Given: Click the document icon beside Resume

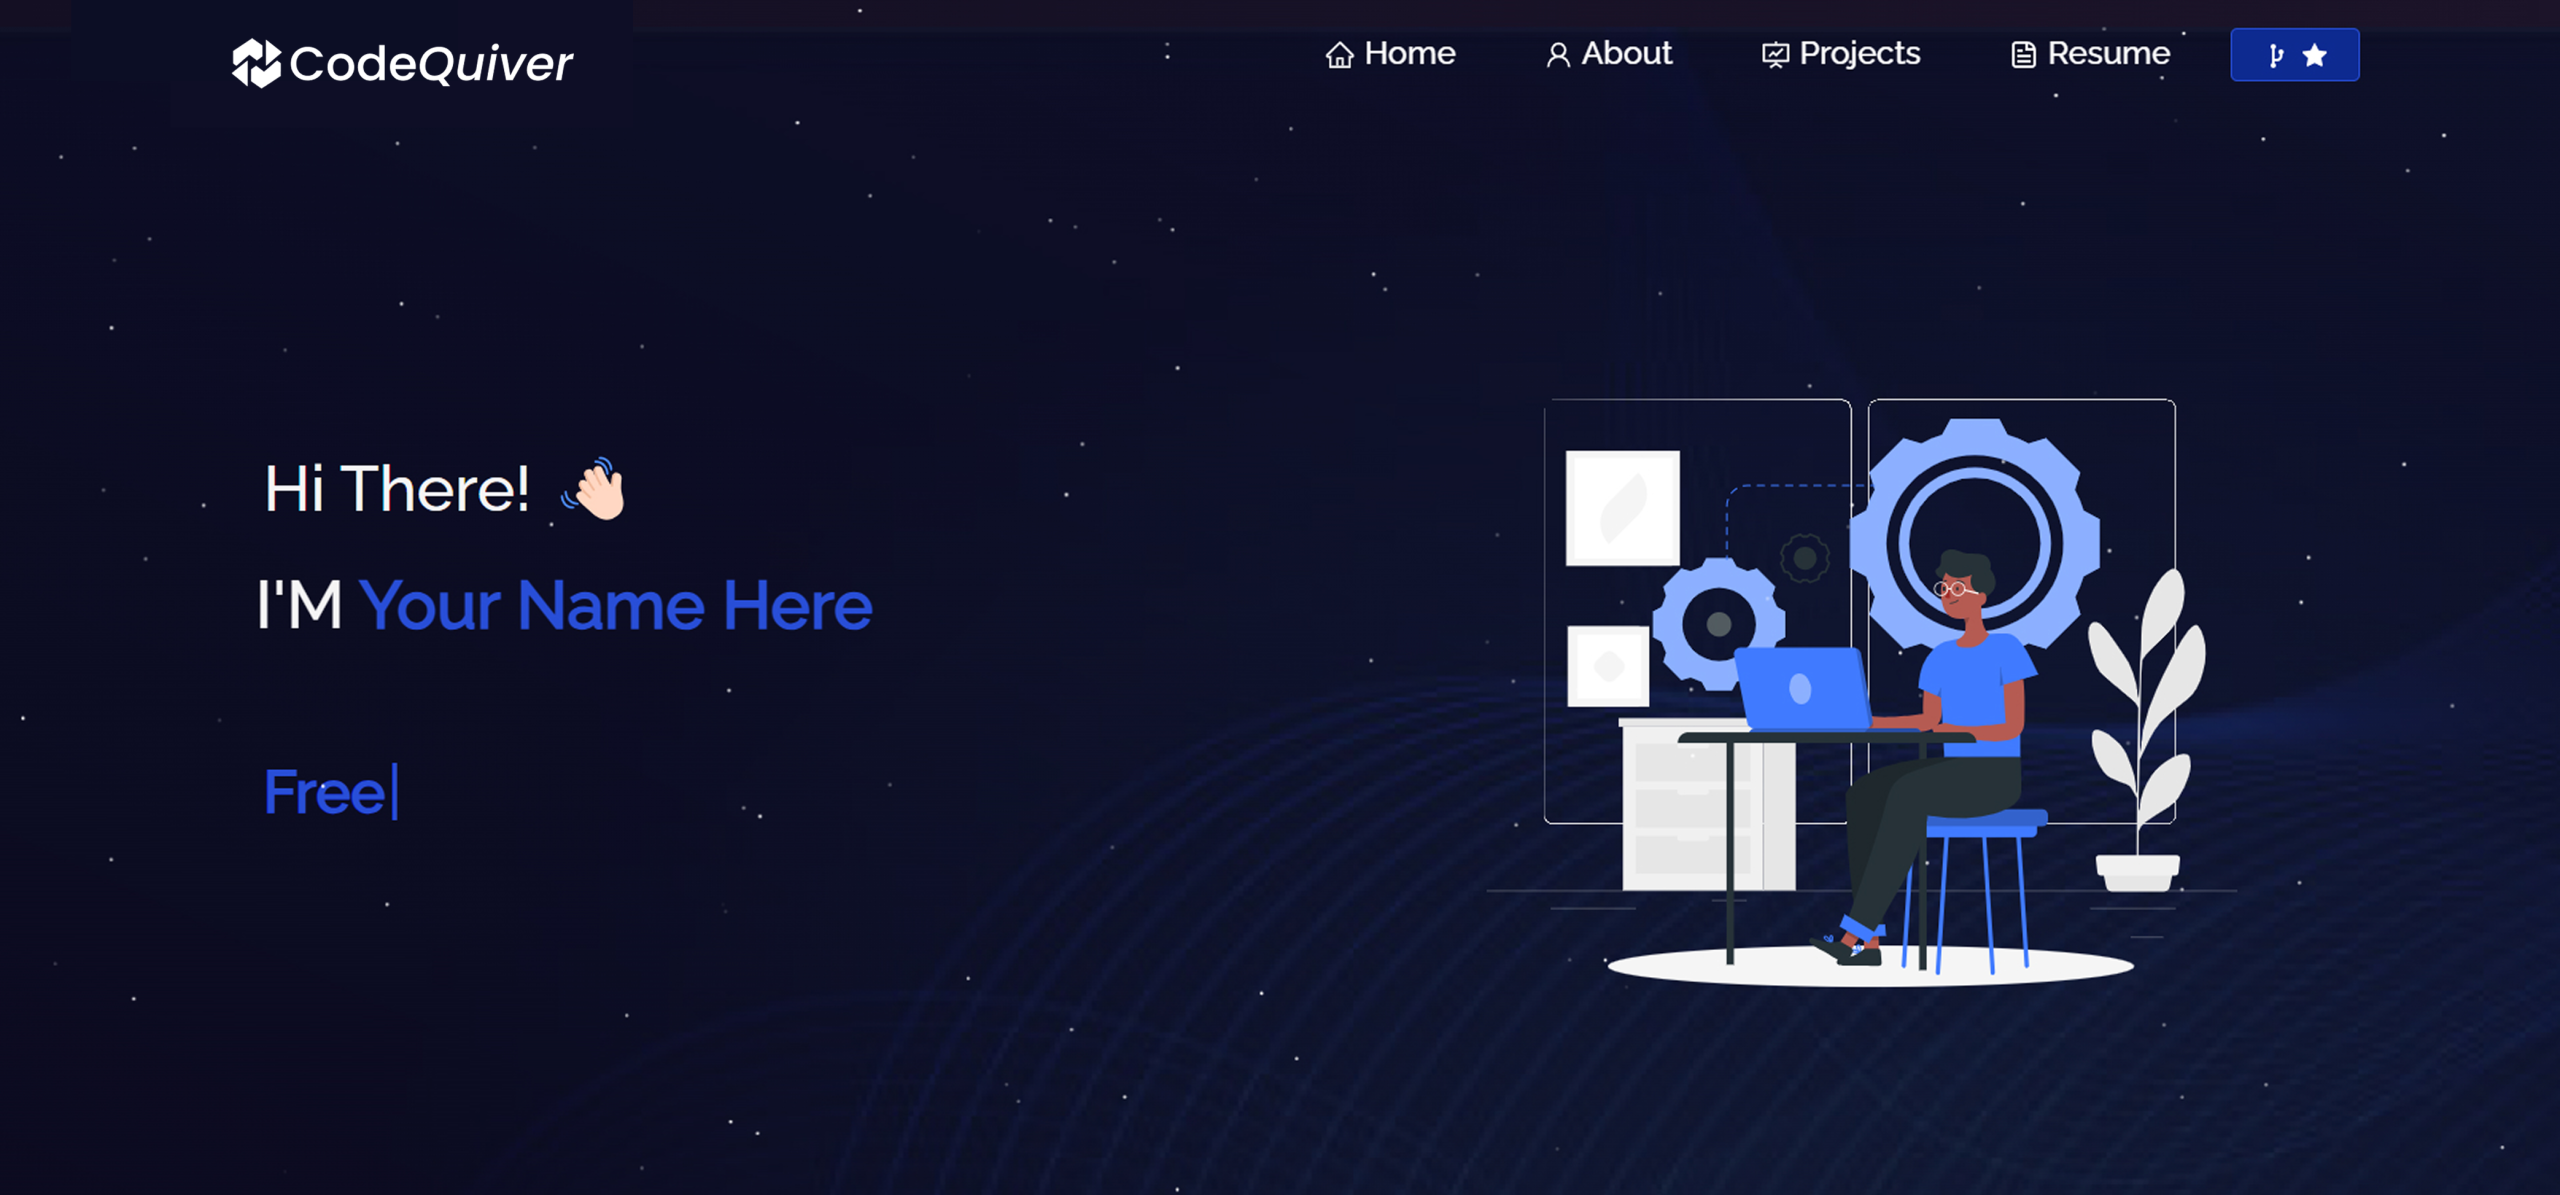Looking at the screenshot, I should tap(2023, 55).
